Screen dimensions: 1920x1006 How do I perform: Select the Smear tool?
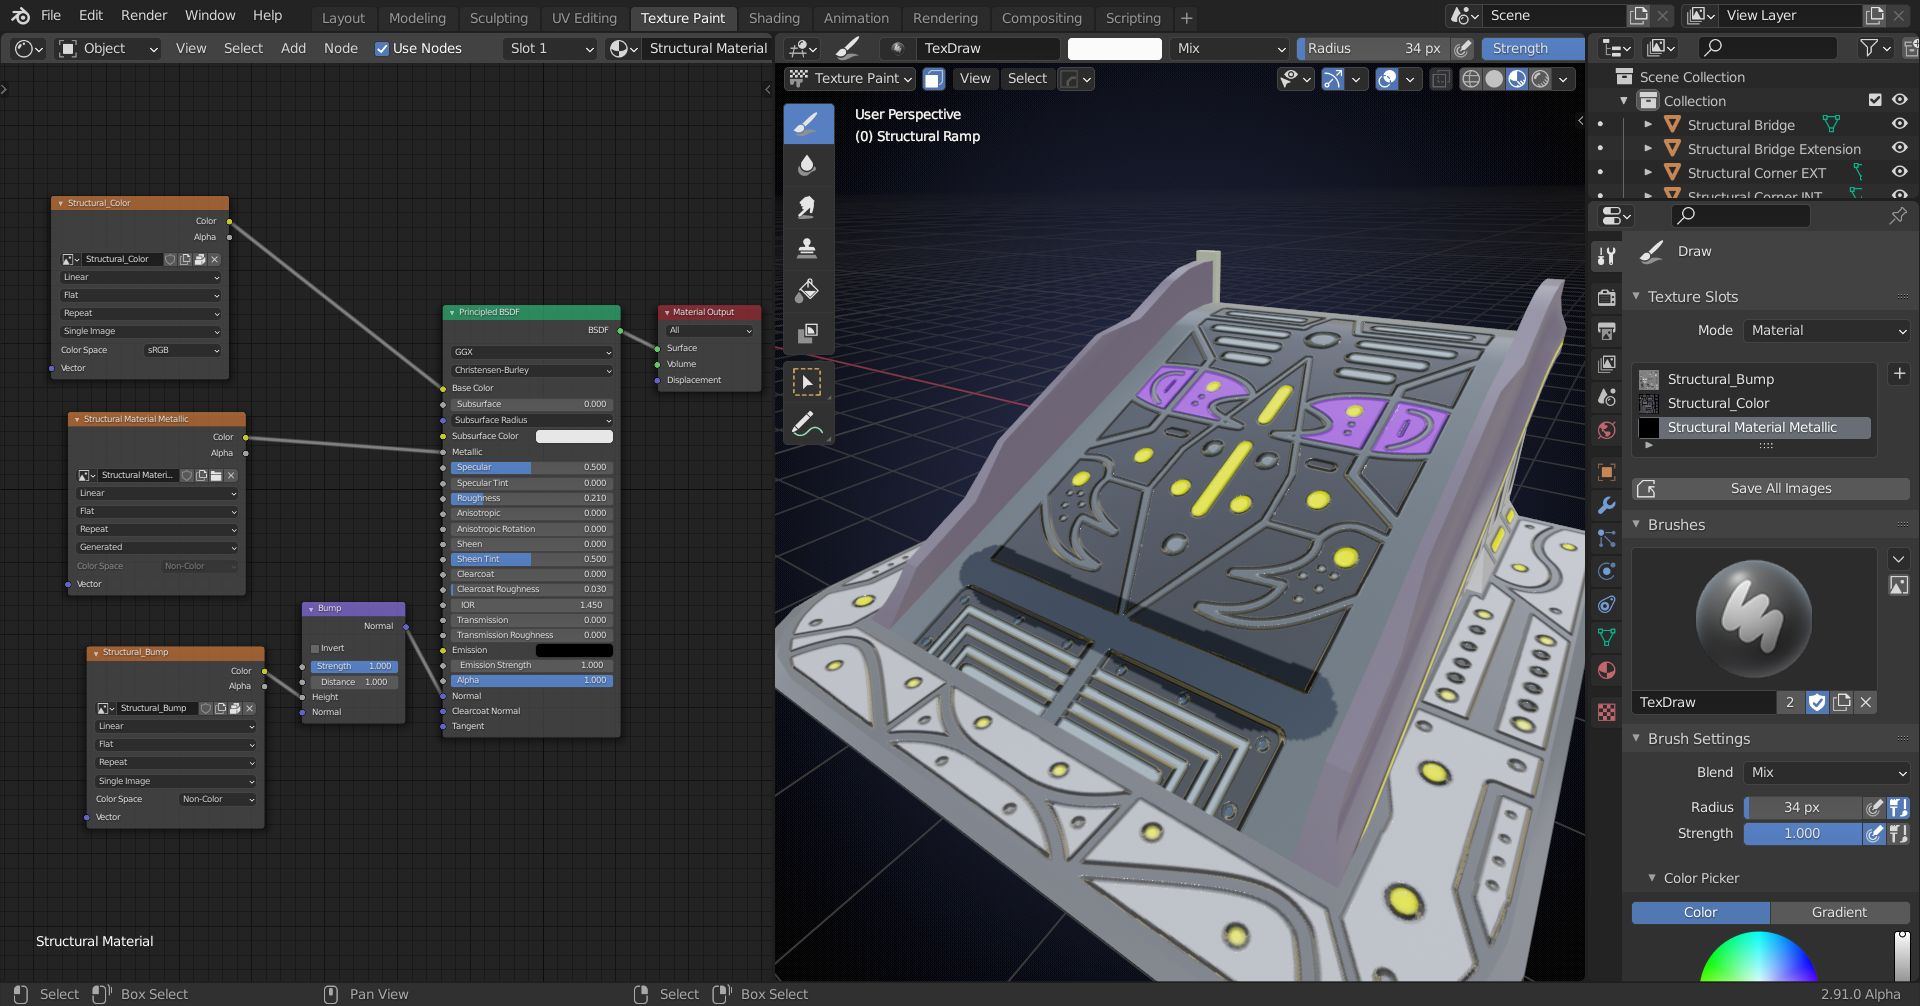[808, 207]
